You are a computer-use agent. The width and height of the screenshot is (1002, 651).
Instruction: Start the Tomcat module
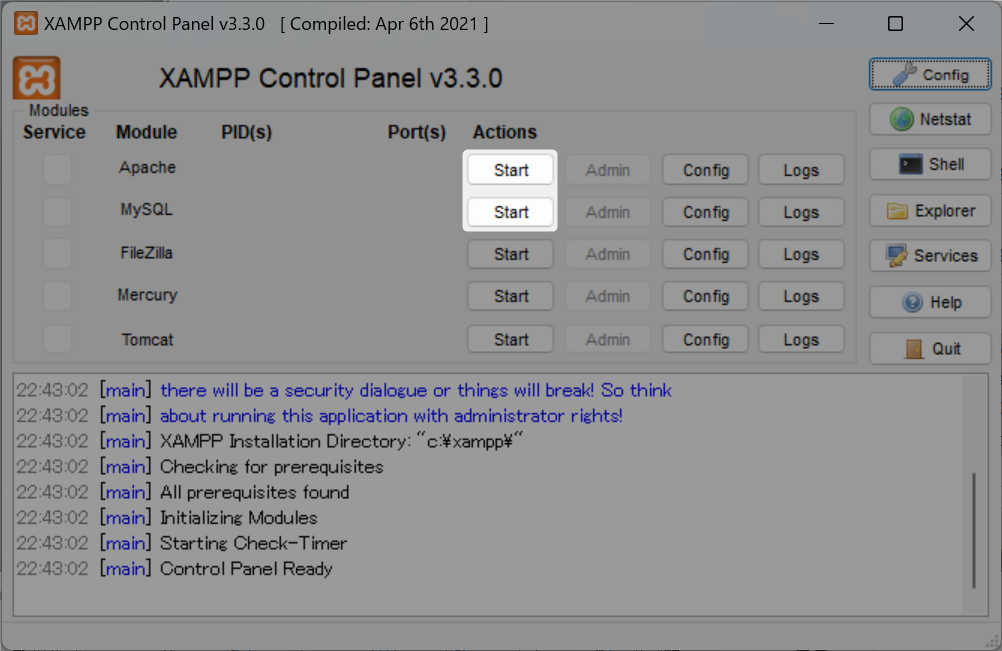pyautogui.click(x=511, y=339)
